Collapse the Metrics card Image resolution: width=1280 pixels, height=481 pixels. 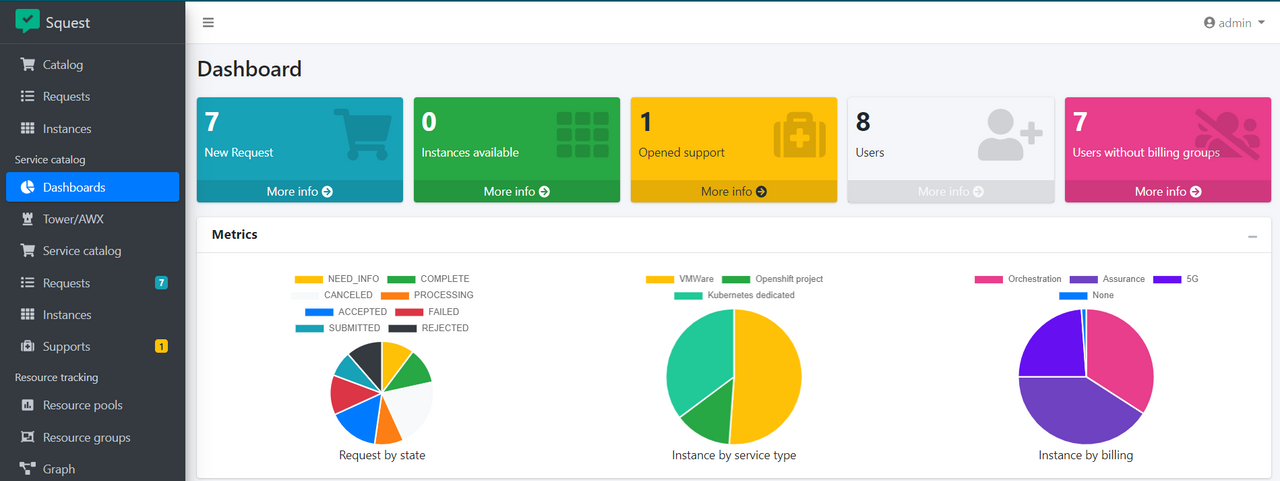1252,236
